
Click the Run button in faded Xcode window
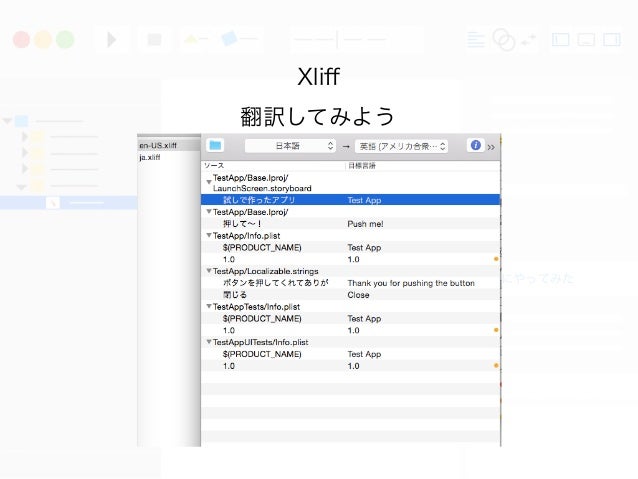click(x=111, y=39)
